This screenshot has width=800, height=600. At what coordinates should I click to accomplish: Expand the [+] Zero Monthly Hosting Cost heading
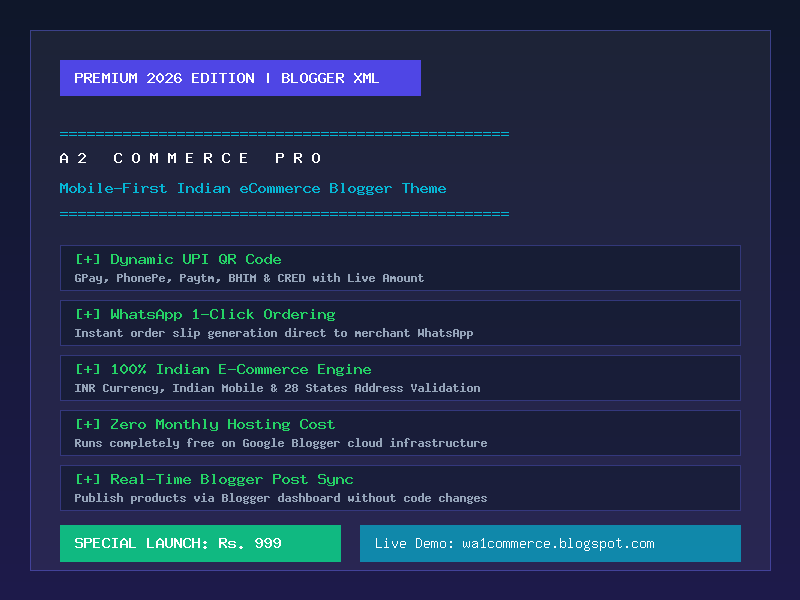[205, 424]
